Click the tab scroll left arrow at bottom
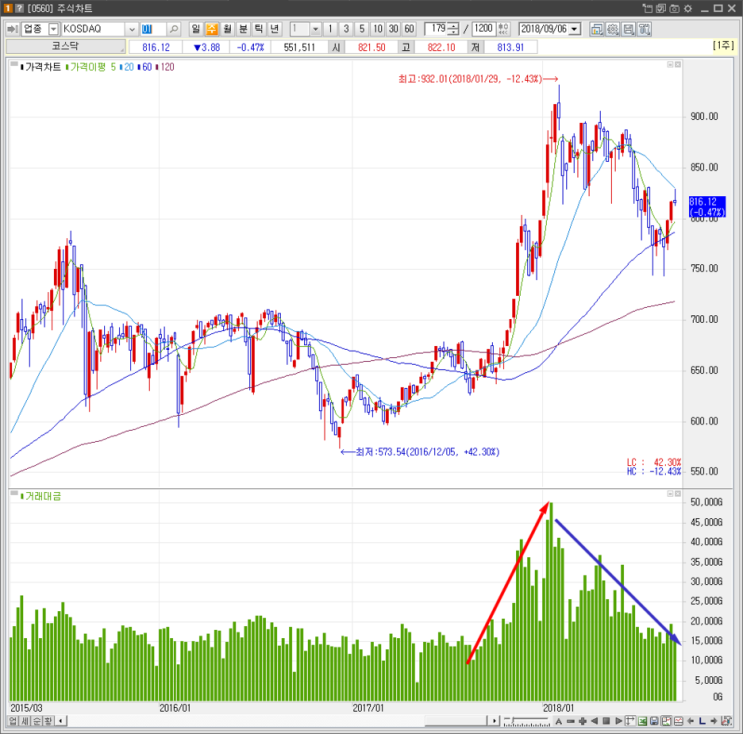The image size is (743, 734). click(61, 721)
